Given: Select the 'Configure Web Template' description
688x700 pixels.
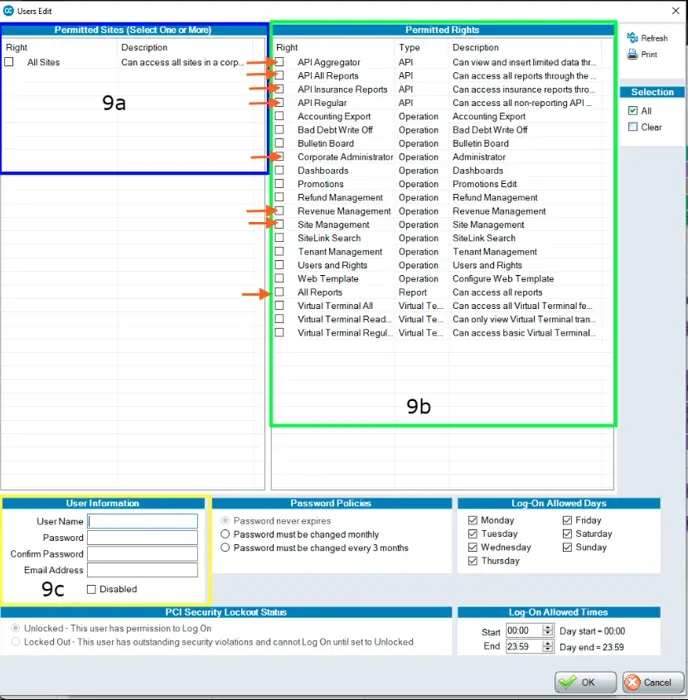Looking at the screenshot, I should 503,279.
